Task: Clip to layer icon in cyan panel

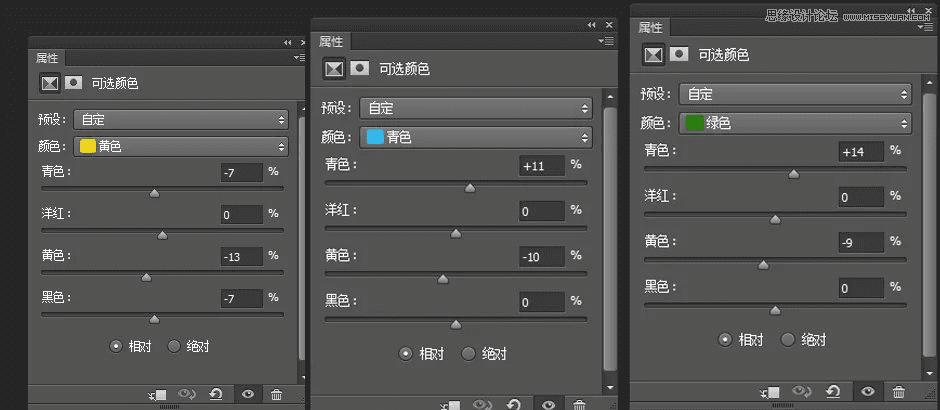Action: 451,406
